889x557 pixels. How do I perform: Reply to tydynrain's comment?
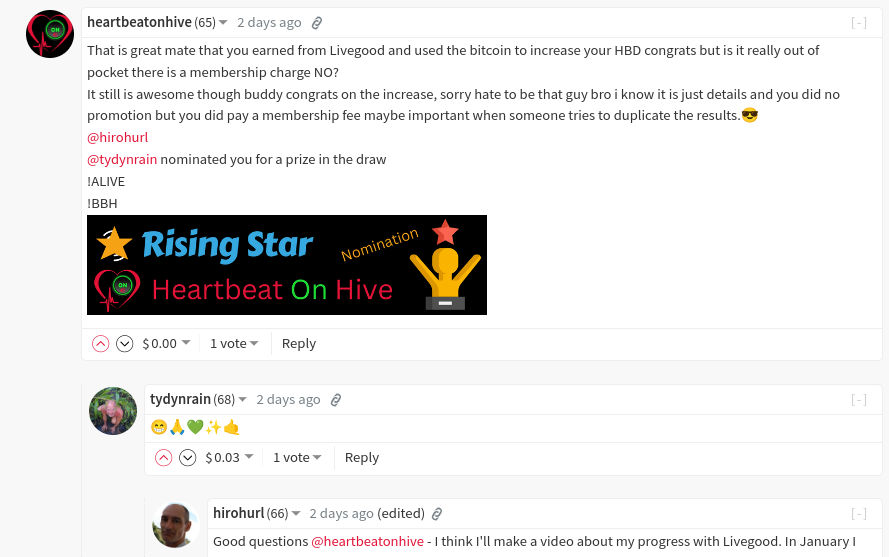coord(362,458)
